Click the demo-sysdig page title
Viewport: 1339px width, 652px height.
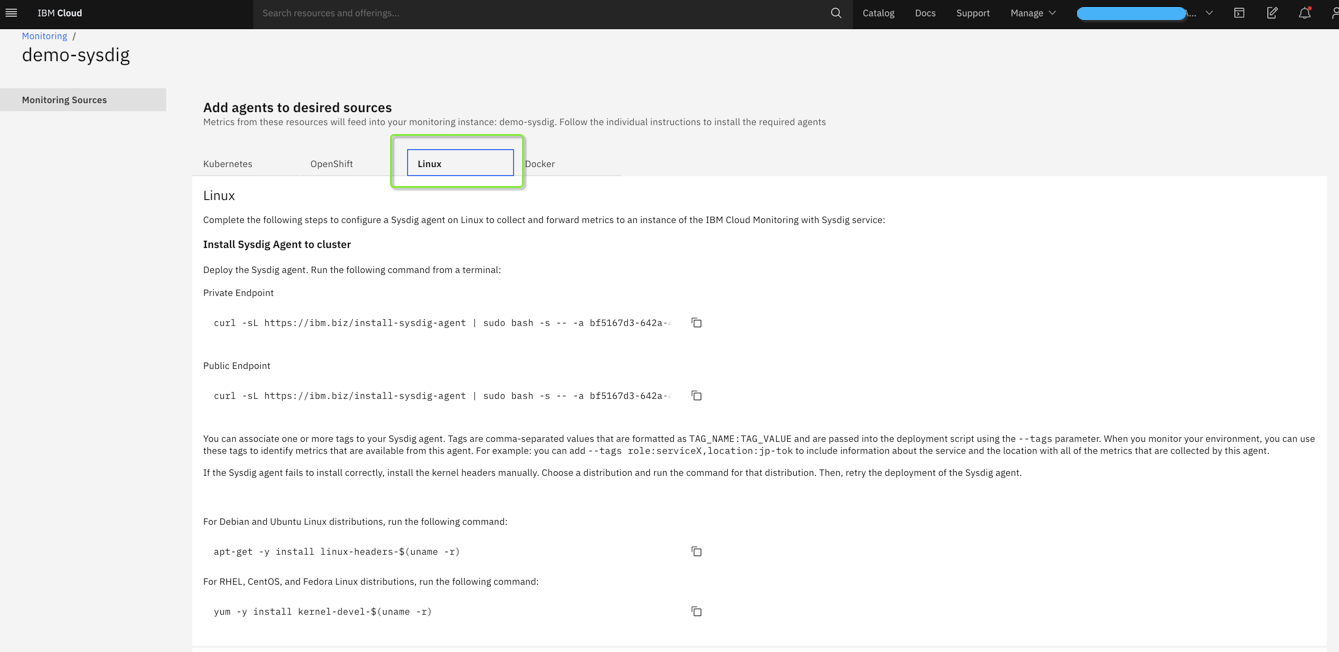(76, 55)
